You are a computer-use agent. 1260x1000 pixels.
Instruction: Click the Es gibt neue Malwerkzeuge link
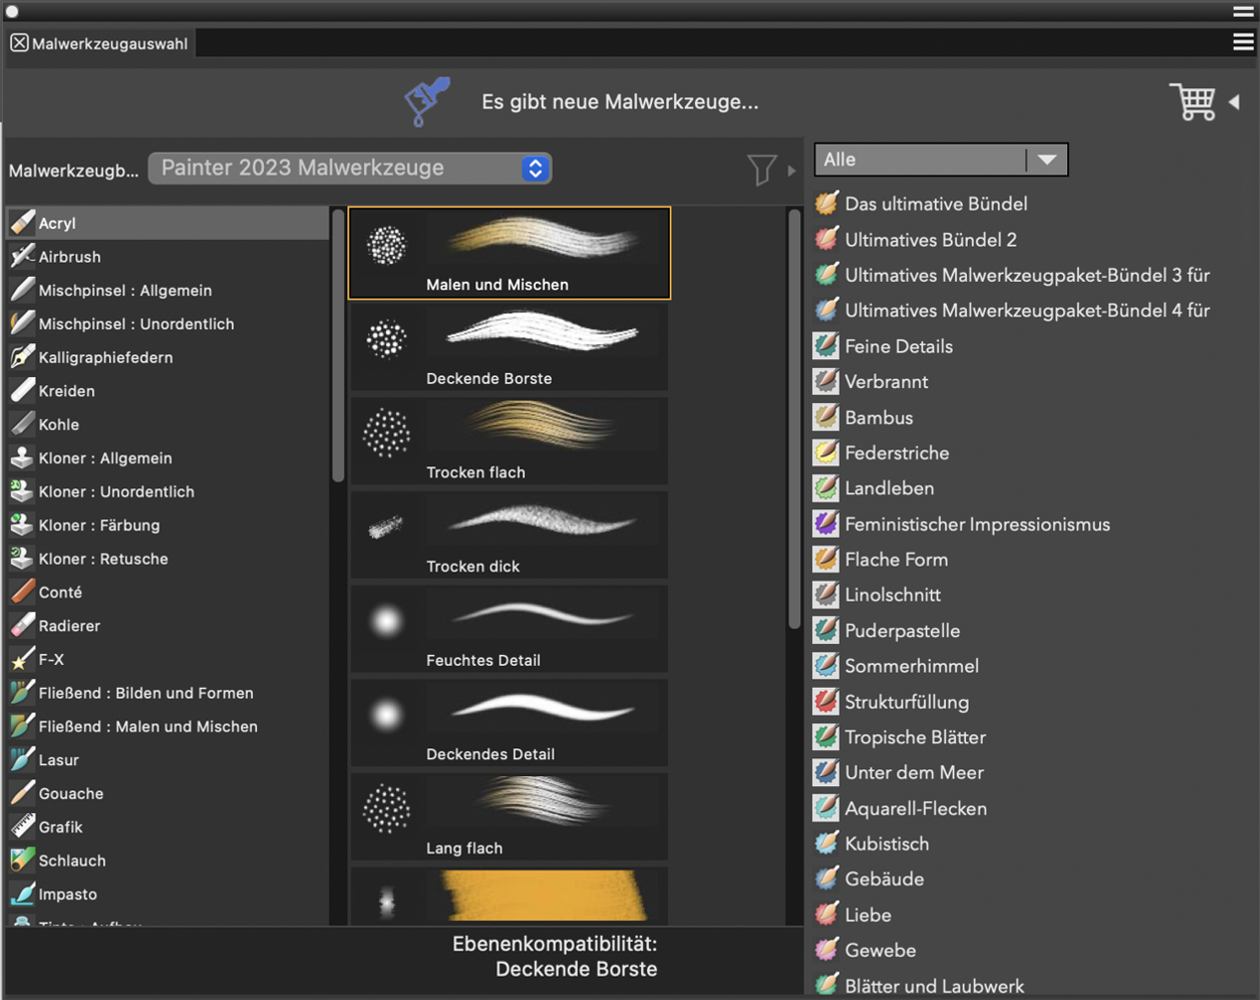[x=619, y=102]
